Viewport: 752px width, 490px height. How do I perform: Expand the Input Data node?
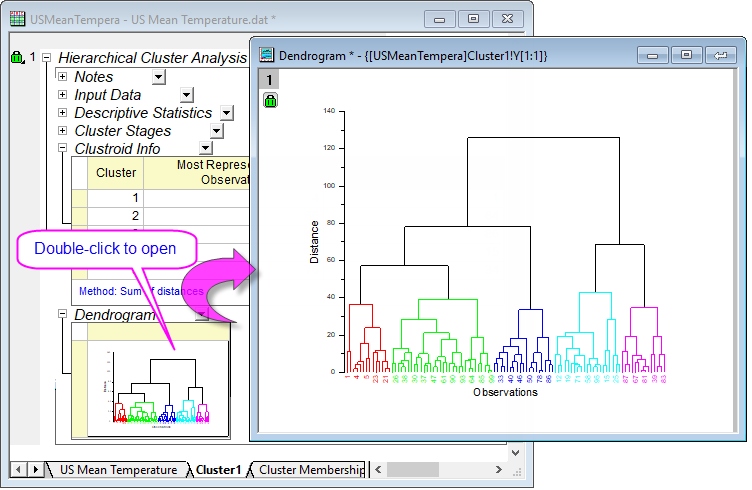(63, 95)
